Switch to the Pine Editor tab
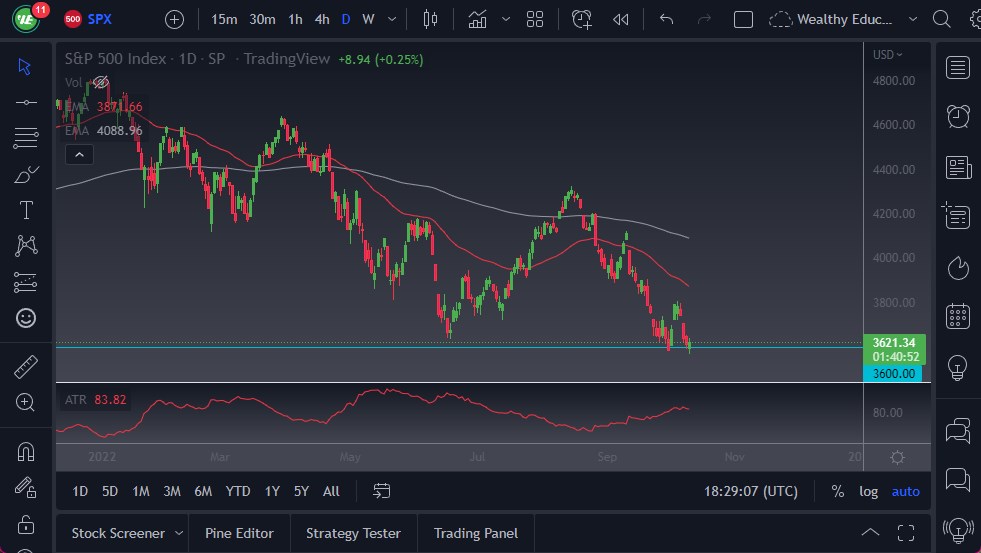Image resolution: width=981 pixels, height=553 pixels. click(x=239, y=533)
